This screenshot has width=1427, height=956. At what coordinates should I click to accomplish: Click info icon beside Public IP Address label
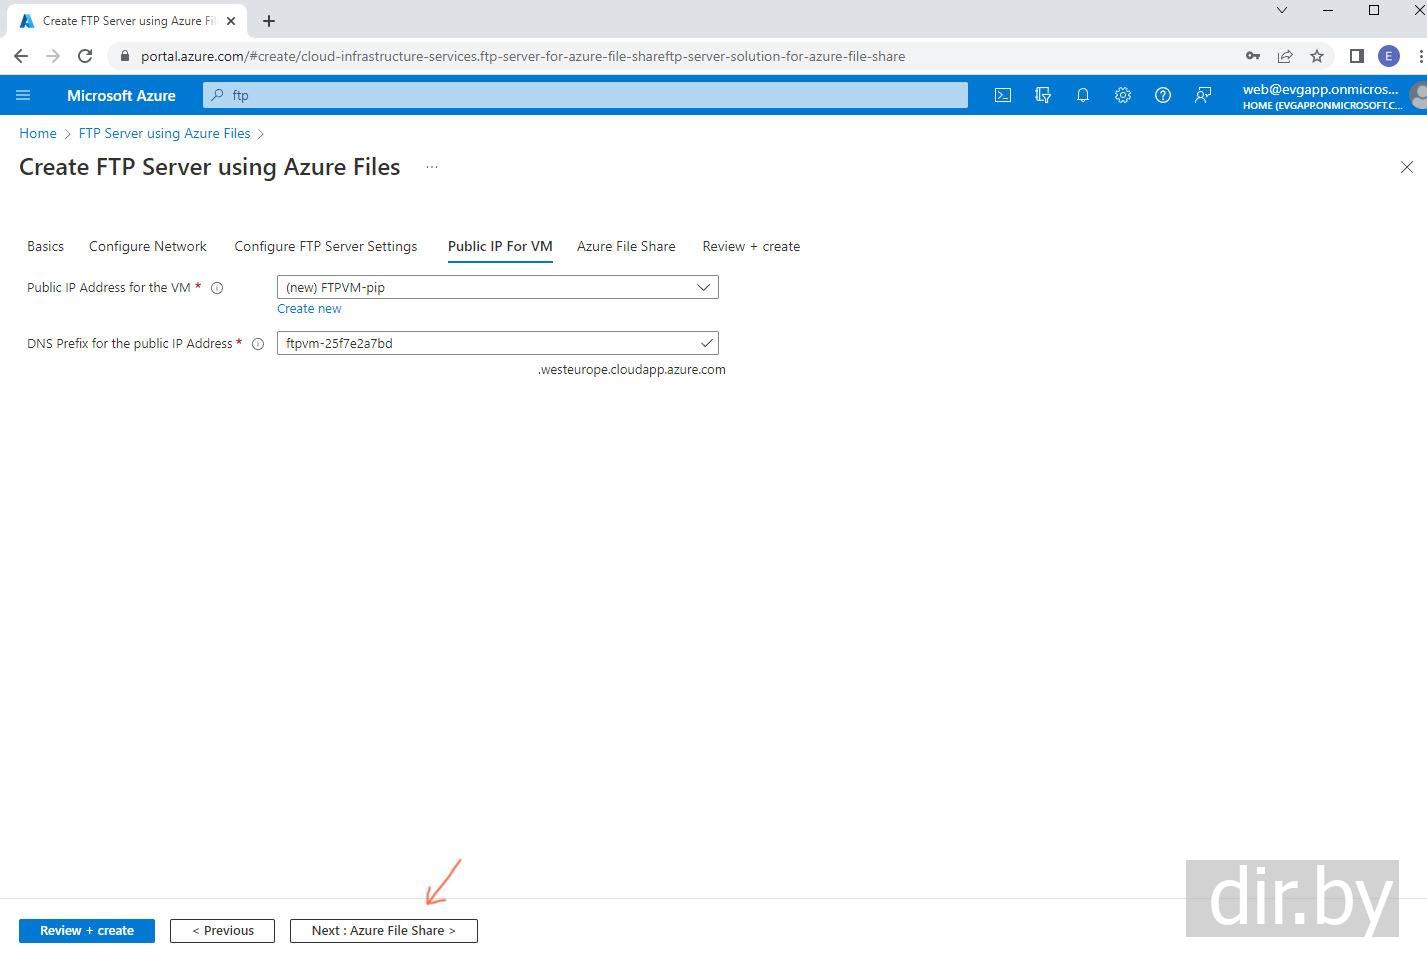click(x=217, y=288)
